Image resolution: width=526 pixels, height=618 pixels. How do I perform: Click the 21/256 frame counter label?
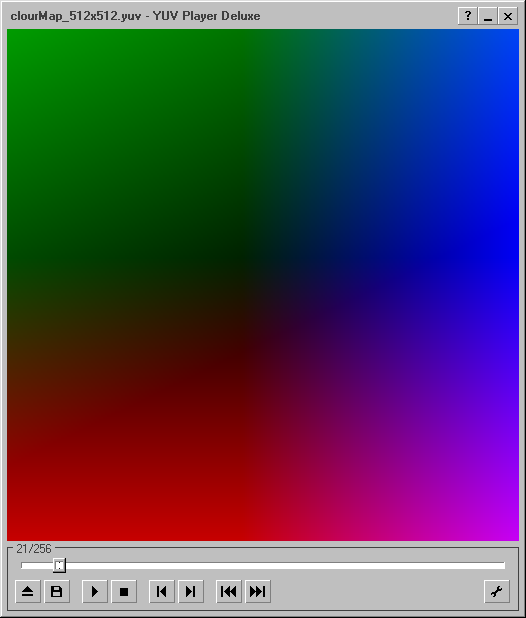click(34, 549)
